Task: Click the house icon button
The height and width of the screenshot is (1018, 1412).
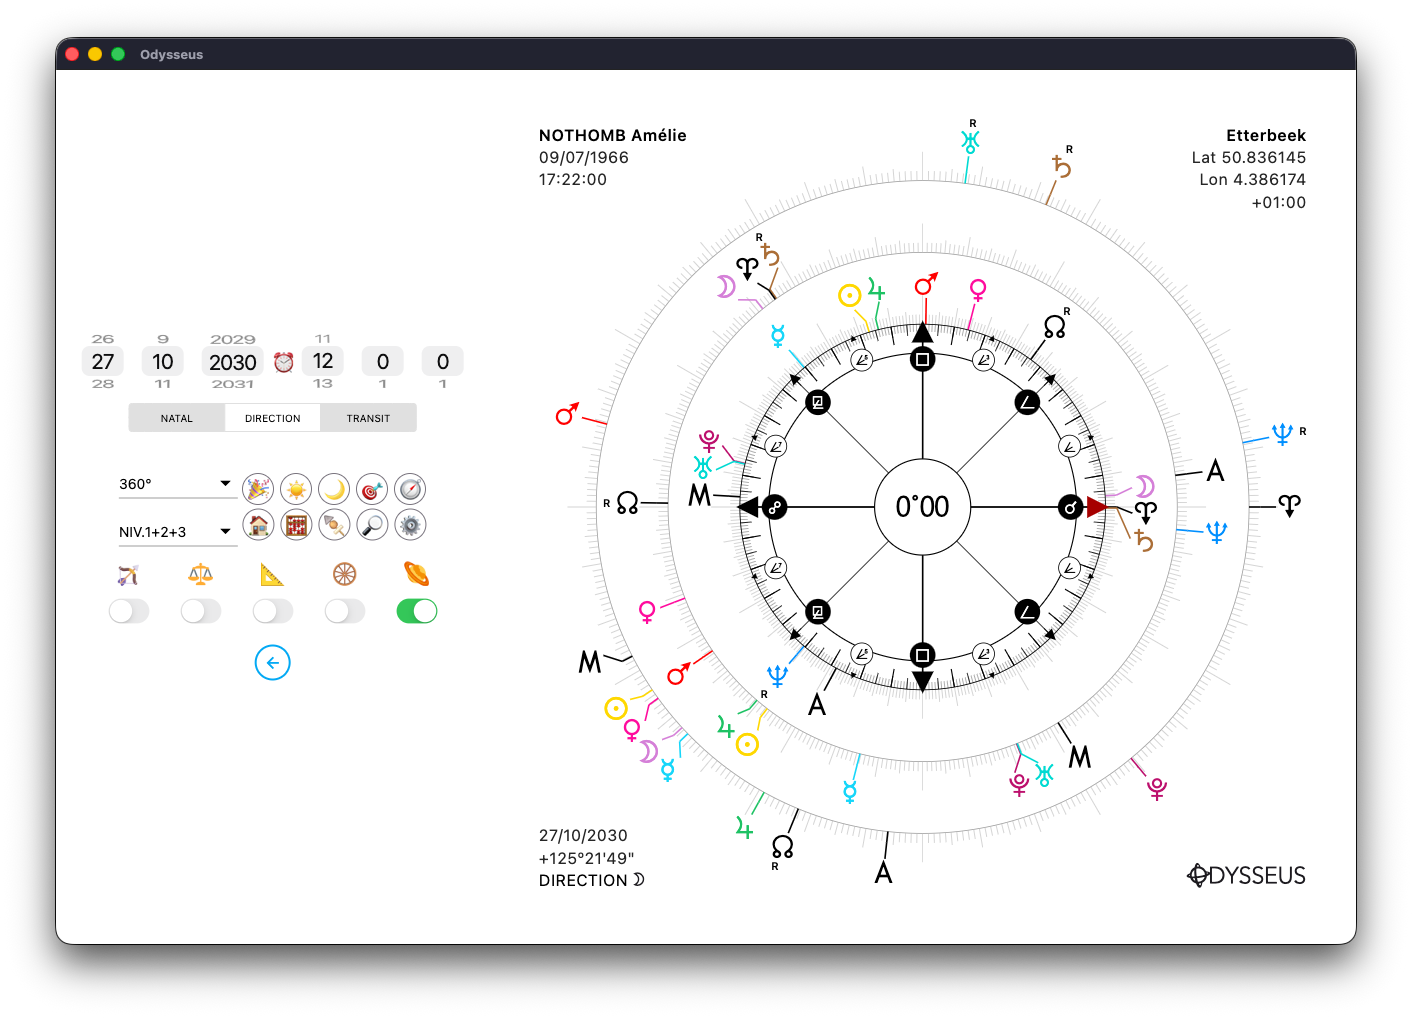Action: (258, 524)
